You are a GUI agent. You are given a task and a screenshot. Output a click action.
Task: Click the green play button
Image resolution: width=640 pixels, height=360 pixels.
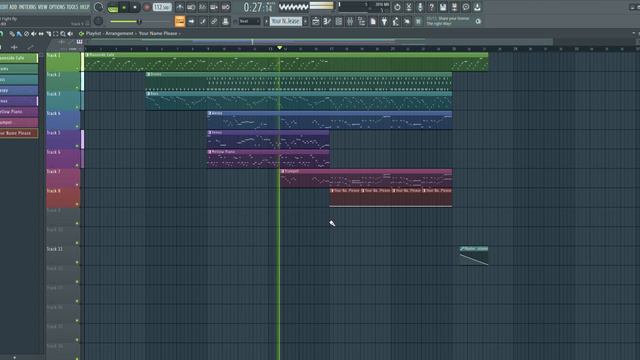click(124, 7)
